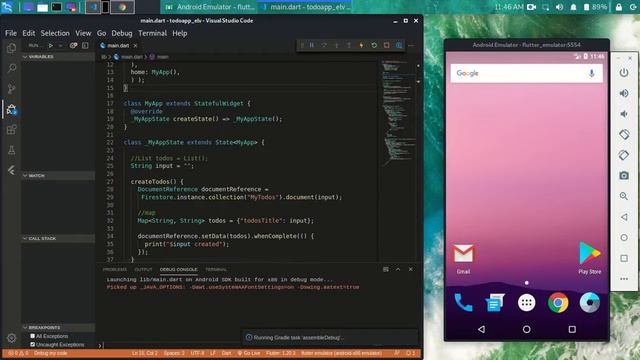Tap Gmail app in emulator

[463, 259]
